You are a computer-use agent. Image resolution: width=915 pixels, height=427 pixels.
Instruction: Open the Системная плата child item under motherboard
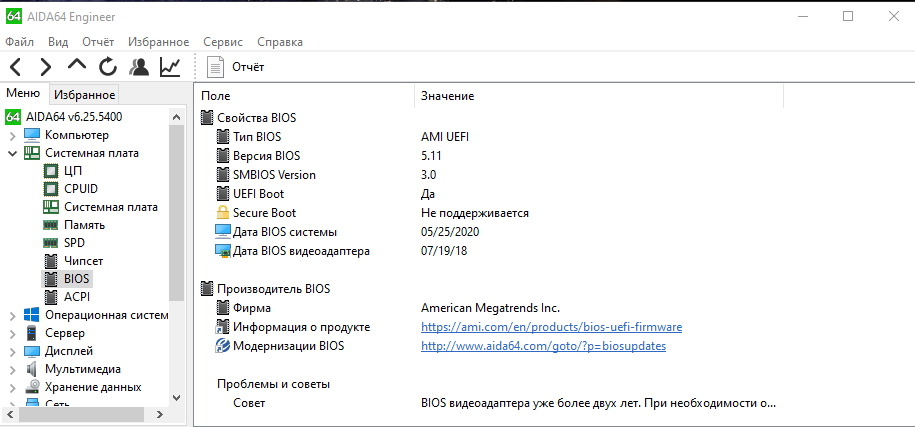(111, 207)
